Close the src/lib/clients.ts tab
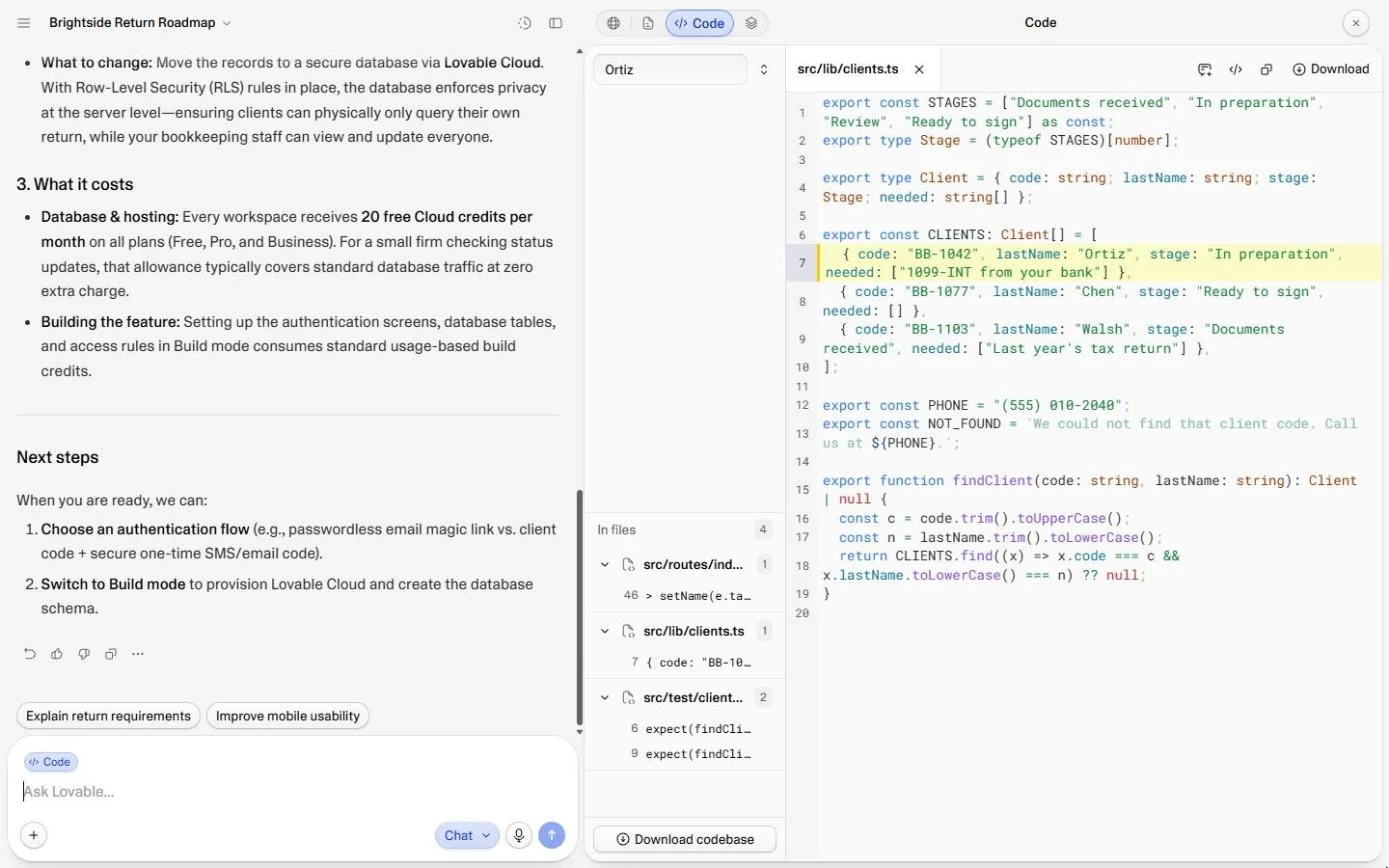The width and height of the screenshot is (1389, 868). point(919,69)
